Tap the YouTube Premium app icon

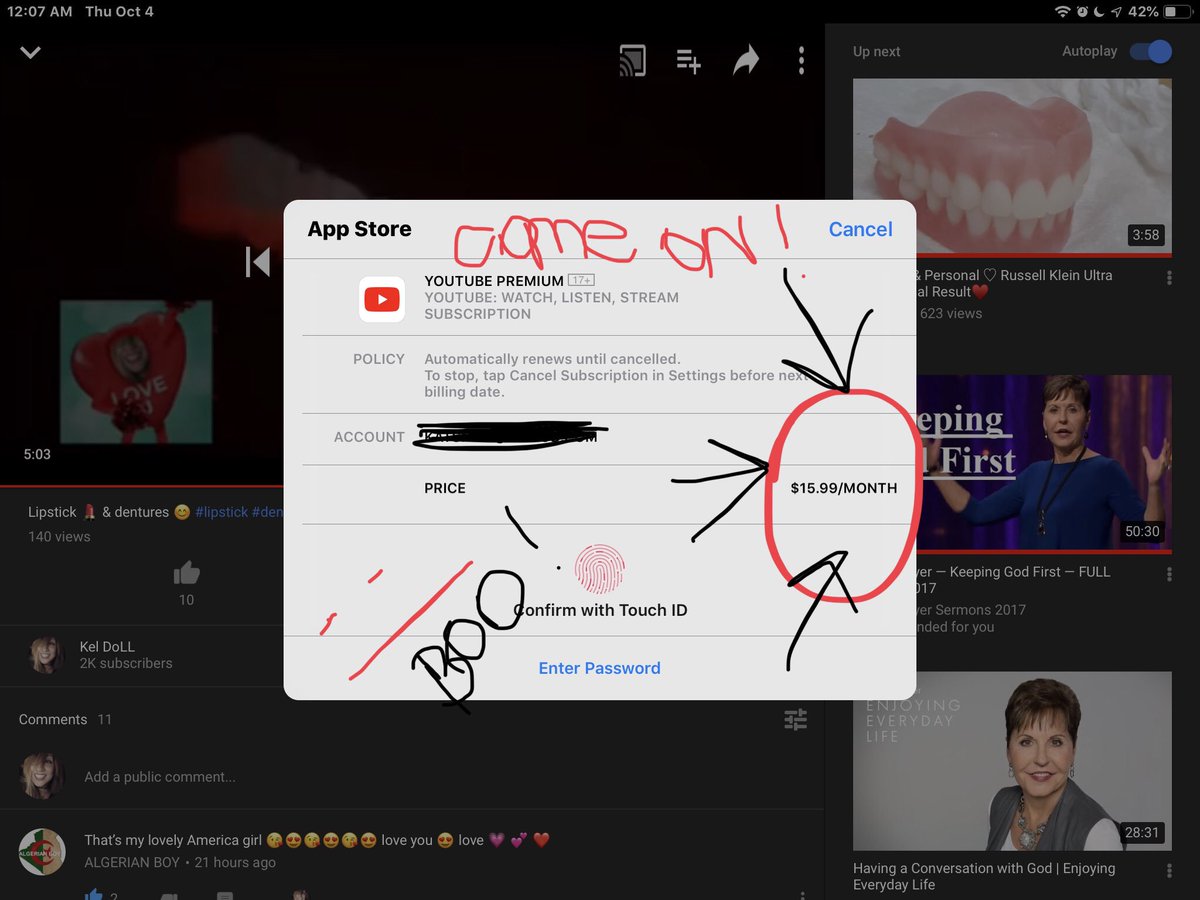point(382,298)
